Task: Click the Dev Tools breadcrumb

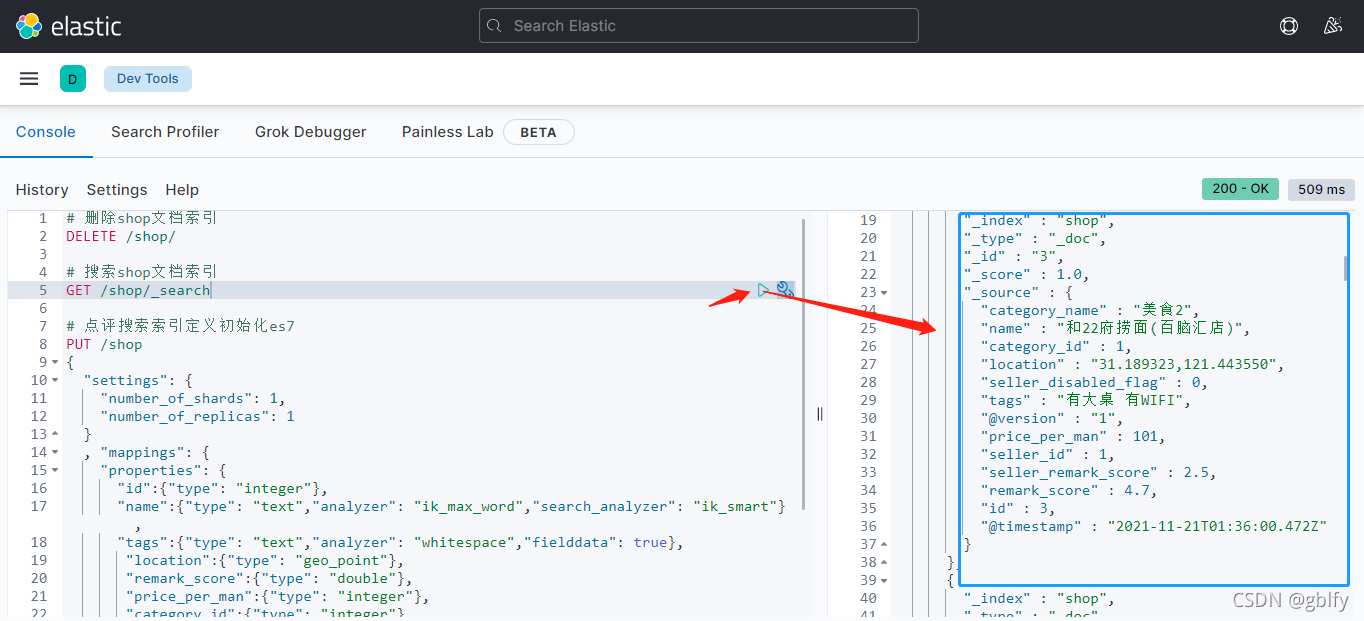Action: pyautogui.click(x=148, y=79)
